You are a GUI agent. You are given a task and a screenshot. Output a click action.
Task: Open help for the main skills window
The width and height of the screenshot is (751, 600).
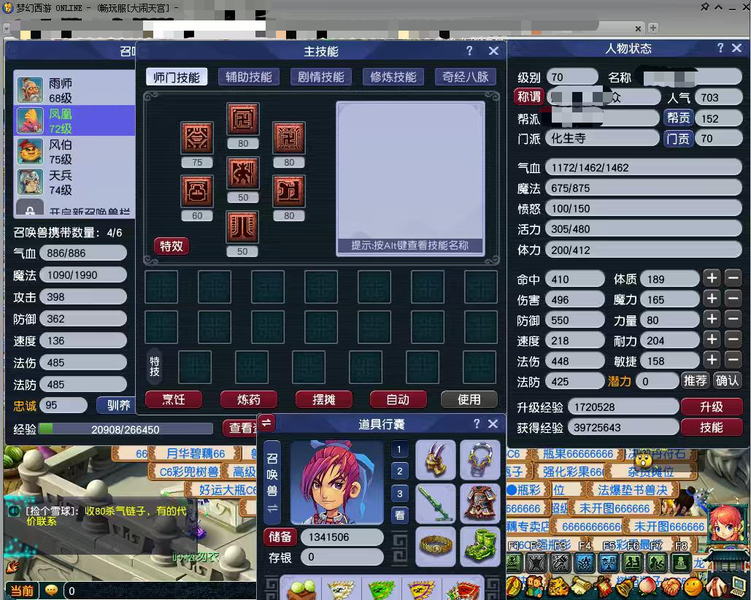pyautogui.click(x=469, y=51)
